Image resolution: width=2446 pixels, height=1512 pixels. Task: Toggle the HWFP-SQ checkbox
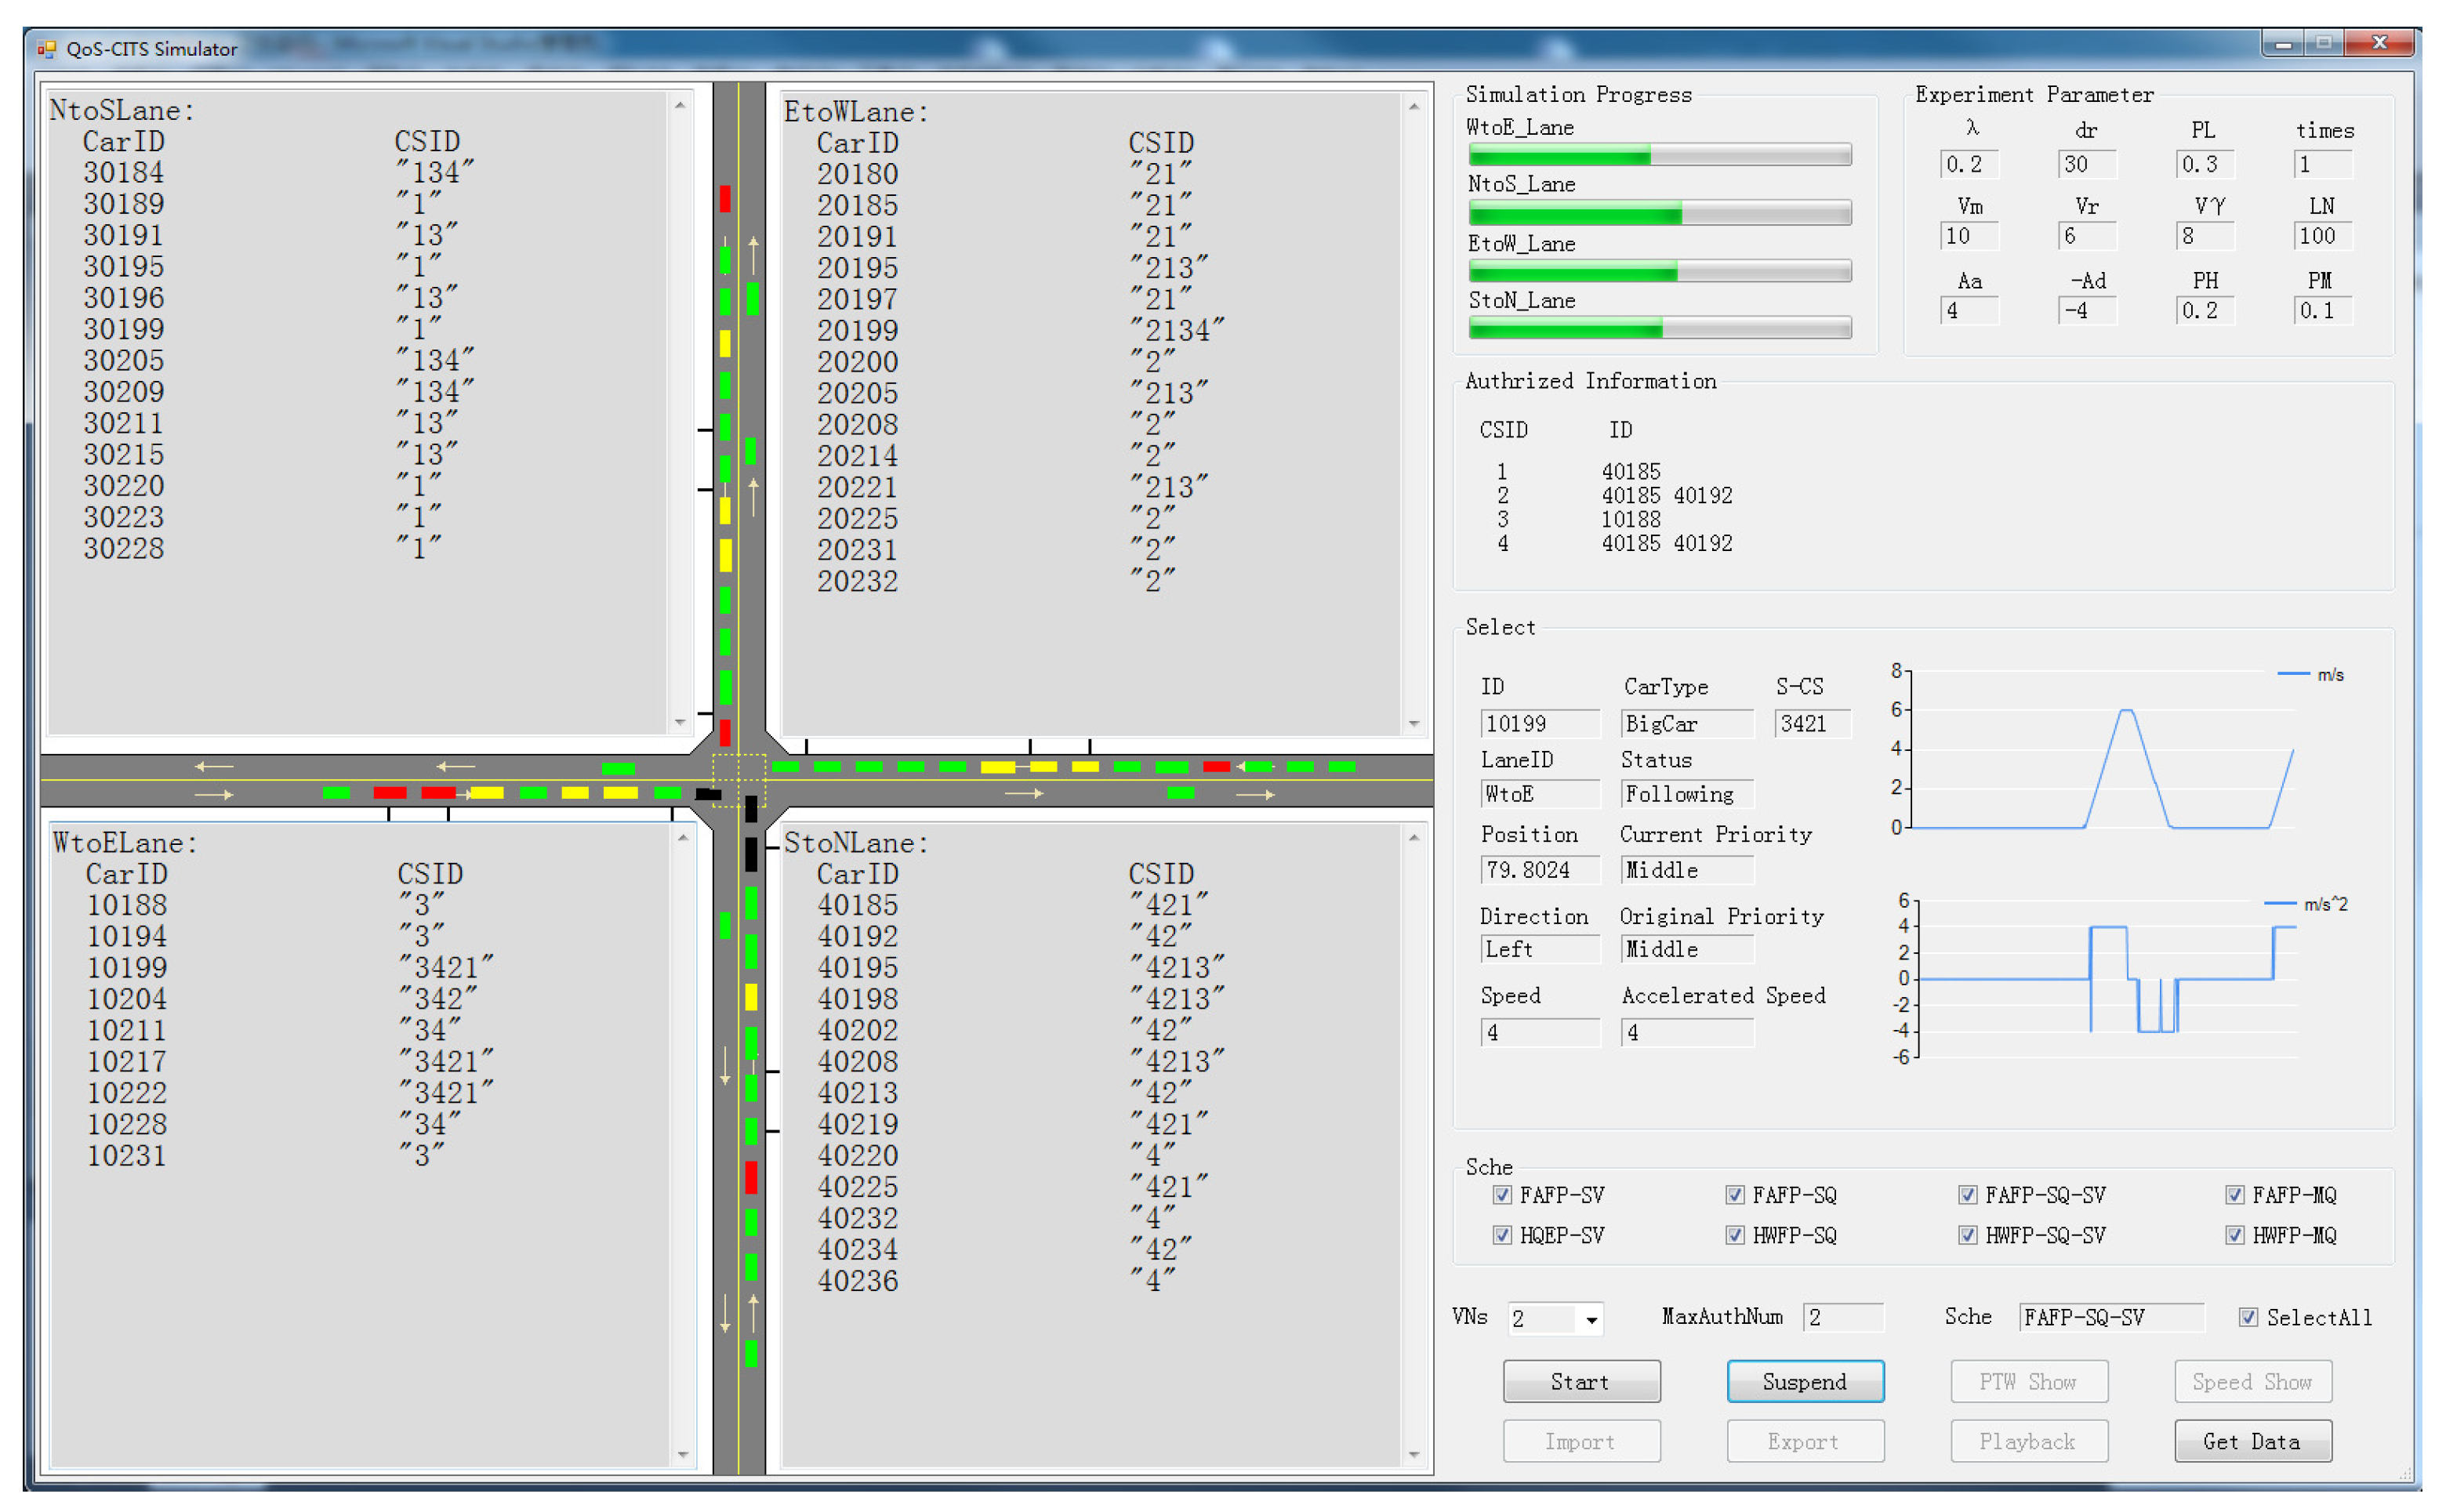point(1734,1234)
